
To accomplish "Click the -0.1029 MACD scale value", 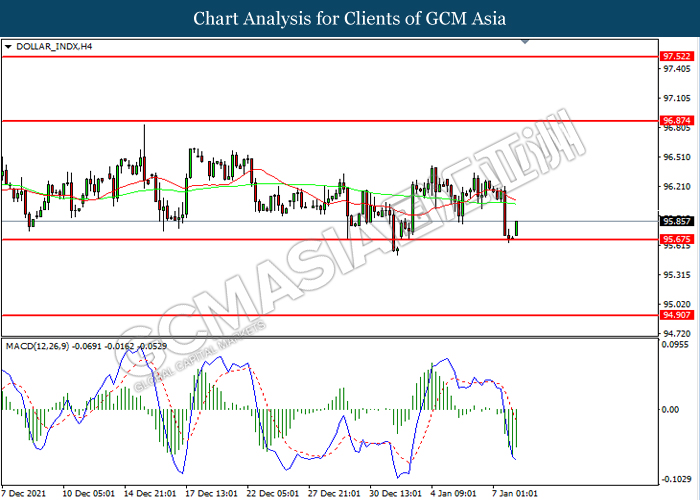I will (x=676, y=479).
